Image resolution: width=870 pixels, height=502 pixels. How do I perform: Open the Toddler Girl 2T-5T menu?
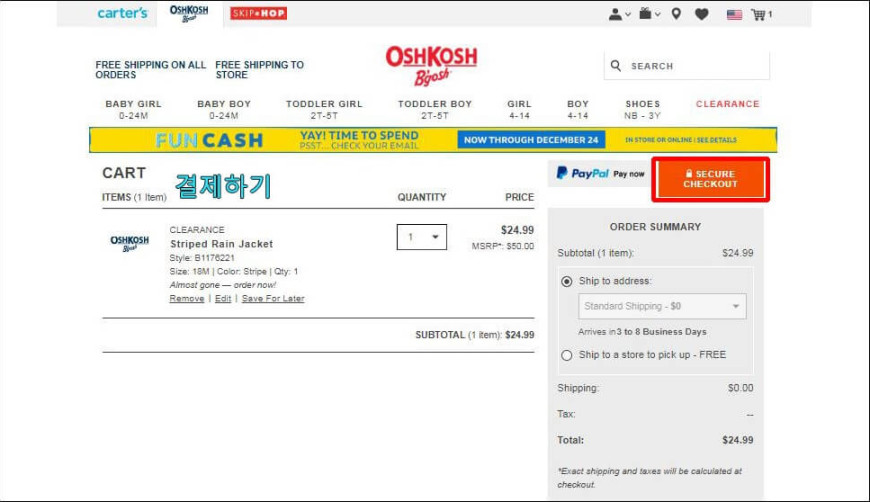(324, 109)
